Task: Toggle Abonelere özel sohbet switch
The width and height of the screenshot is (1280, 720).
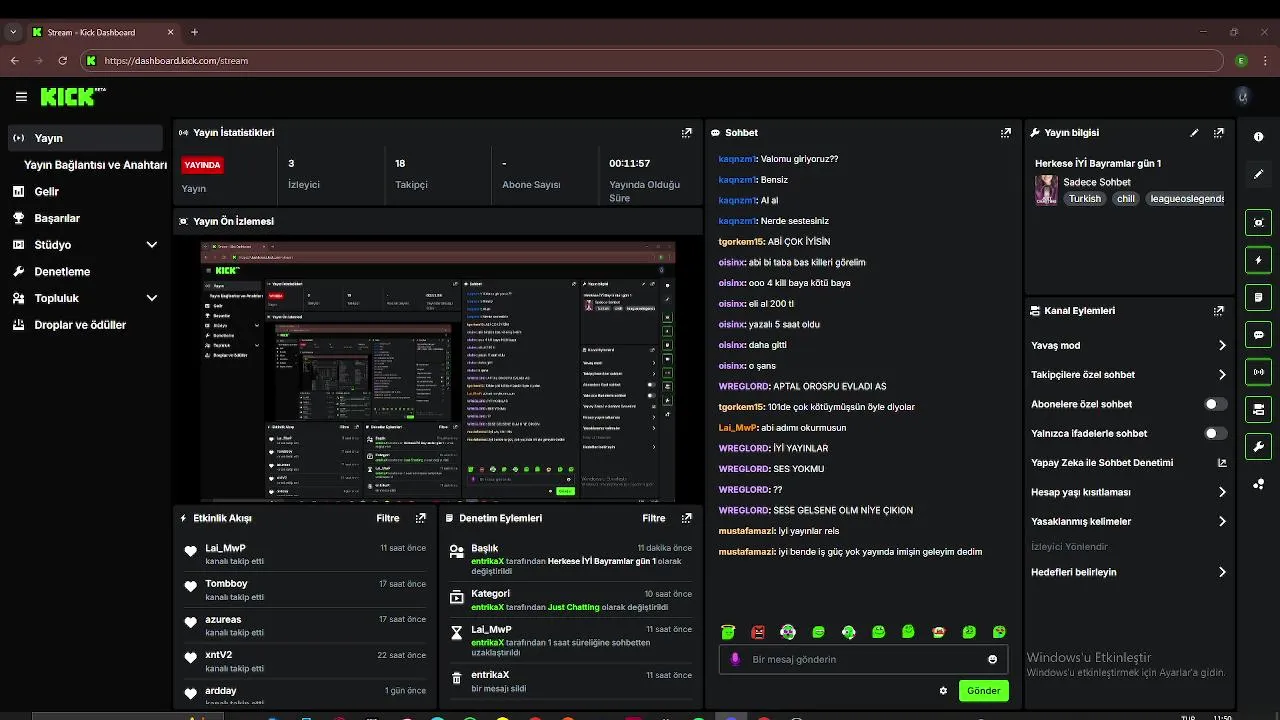Action: [1215, 404]
